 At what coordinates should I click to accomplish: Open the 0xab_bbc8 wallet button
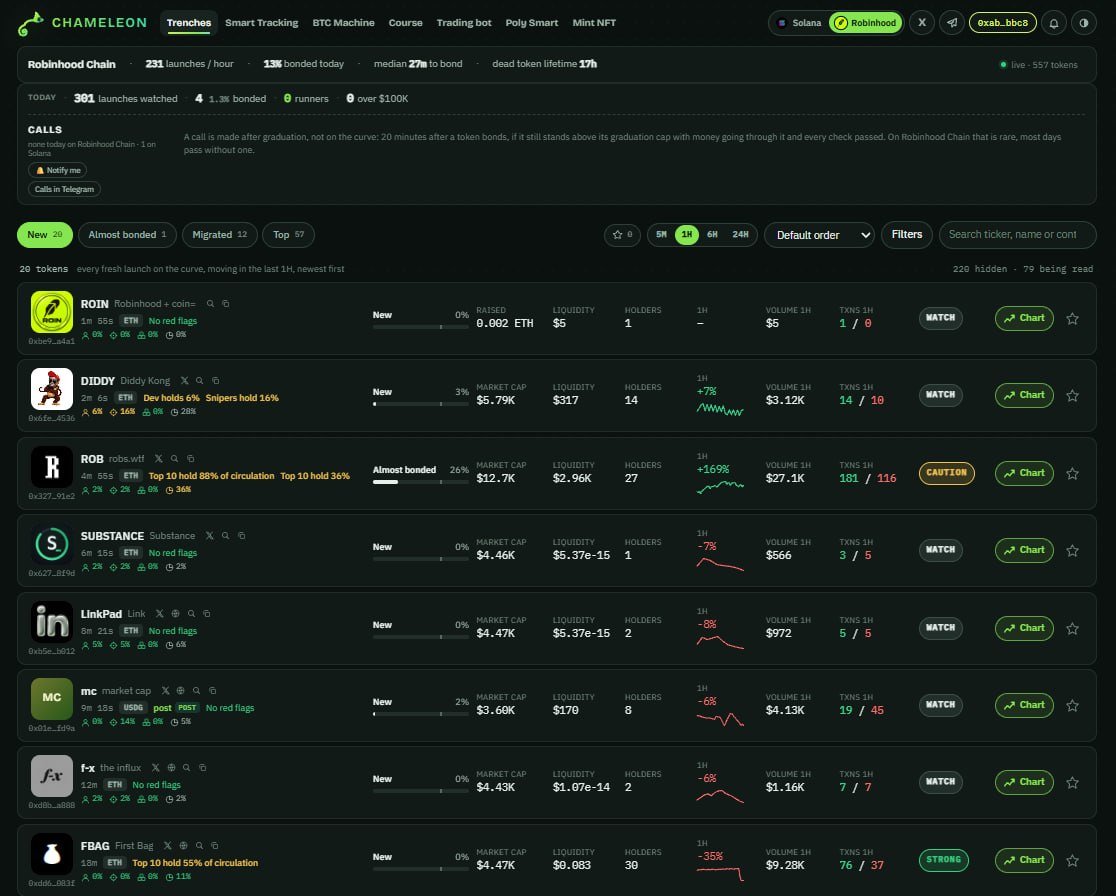(1002, 23)
